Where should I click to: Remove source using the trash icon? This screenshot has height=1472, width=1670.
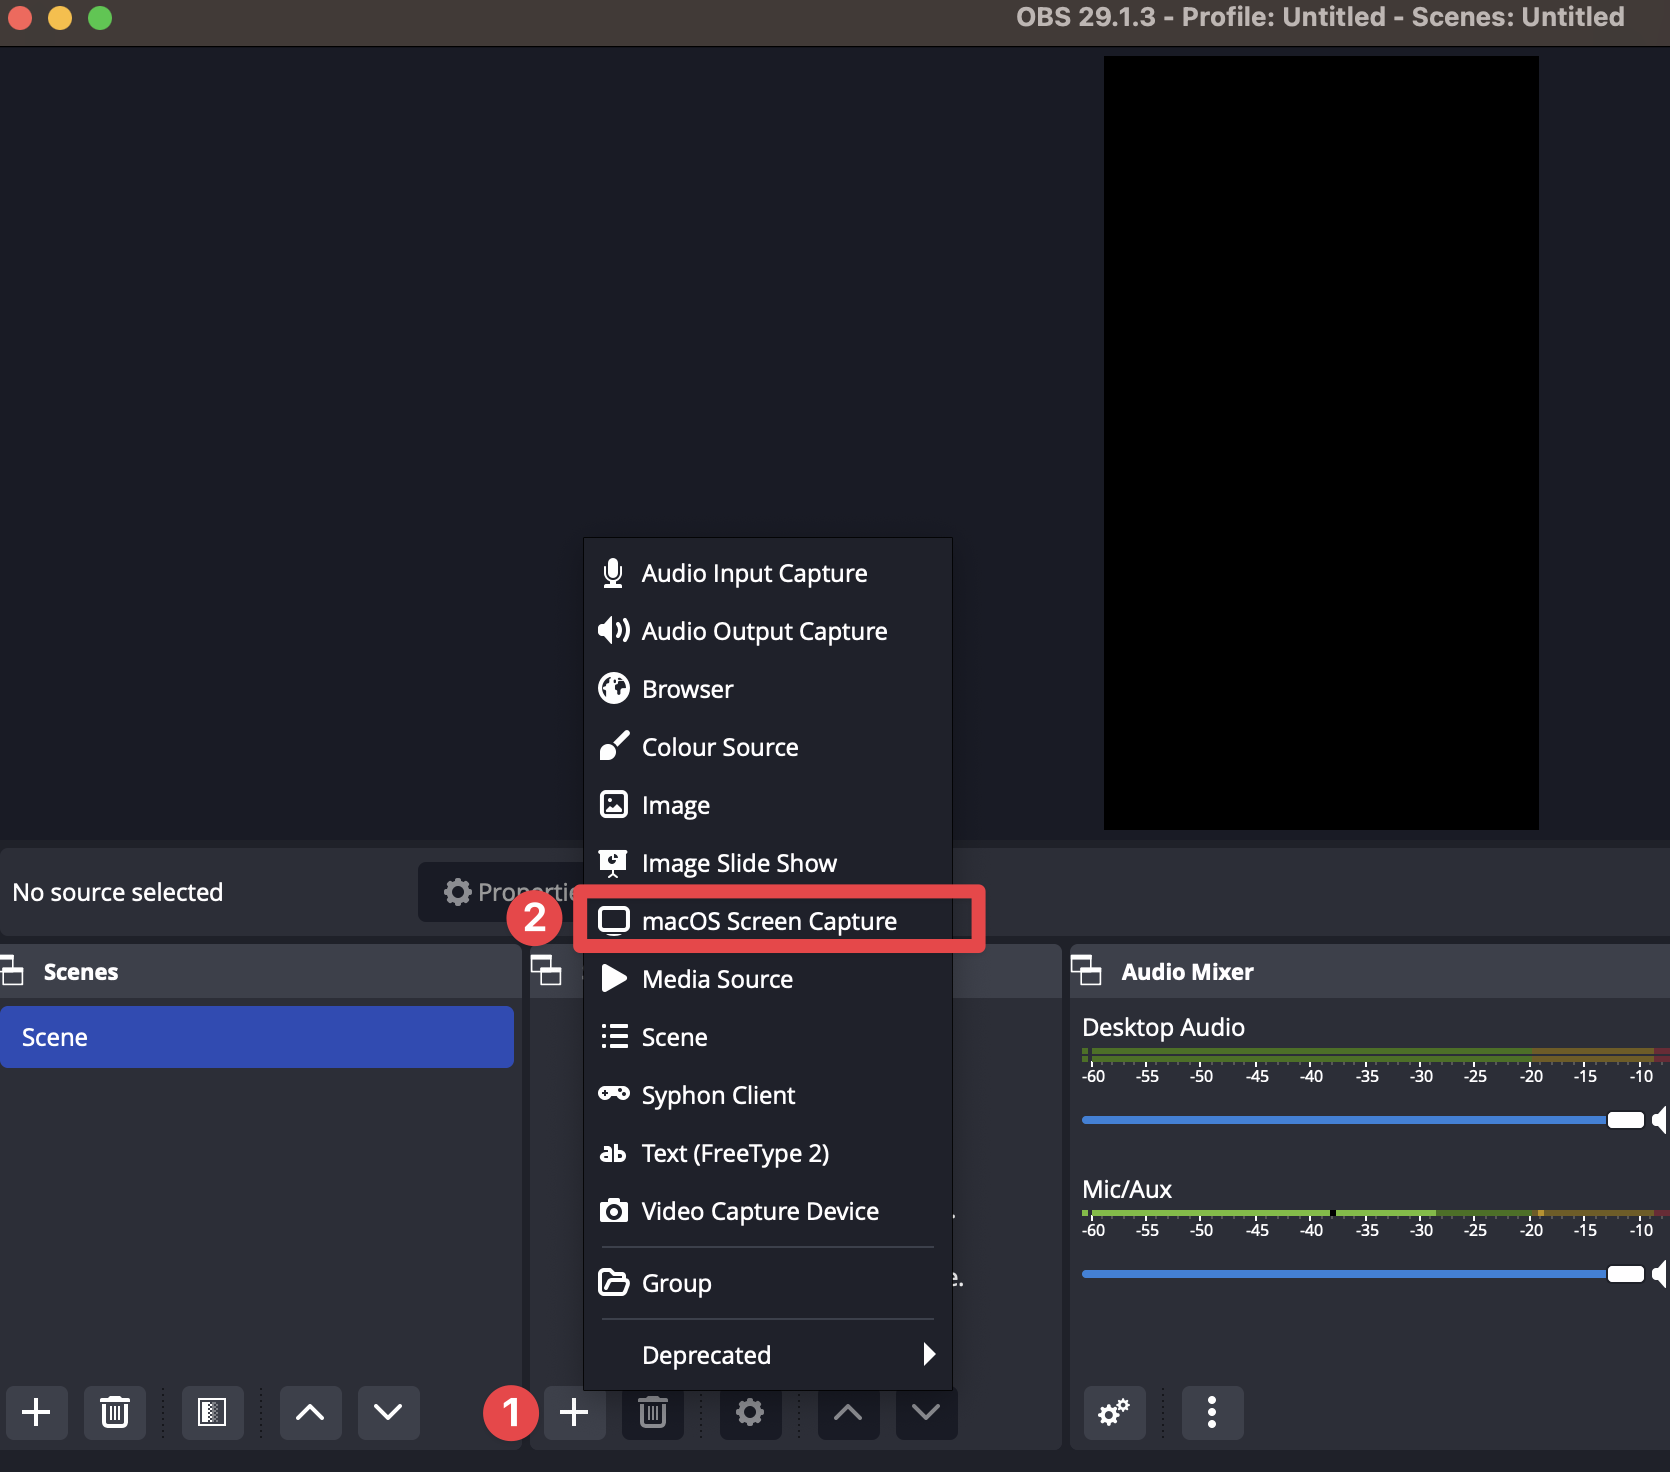[x=652, y=1412]
